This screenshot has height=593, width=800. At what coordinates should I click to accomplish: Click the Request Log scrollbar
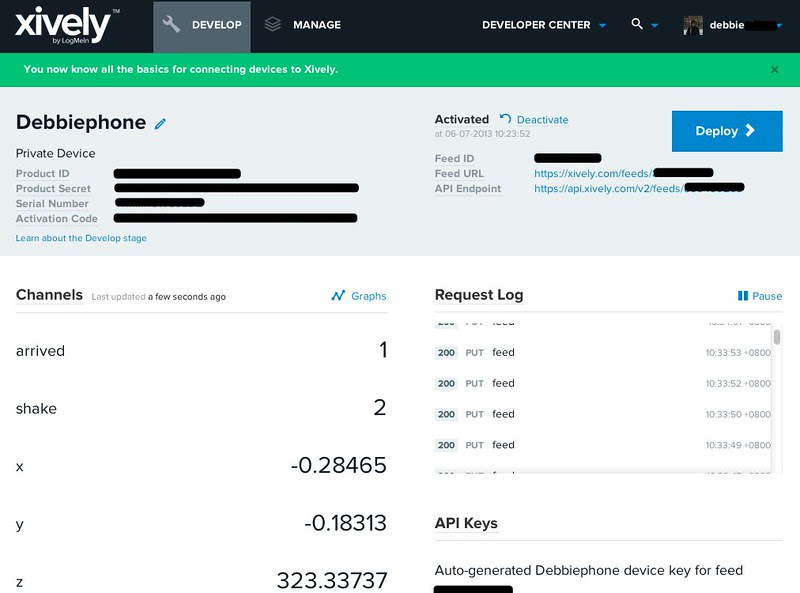pyautogui.click(x=777, y=337)
